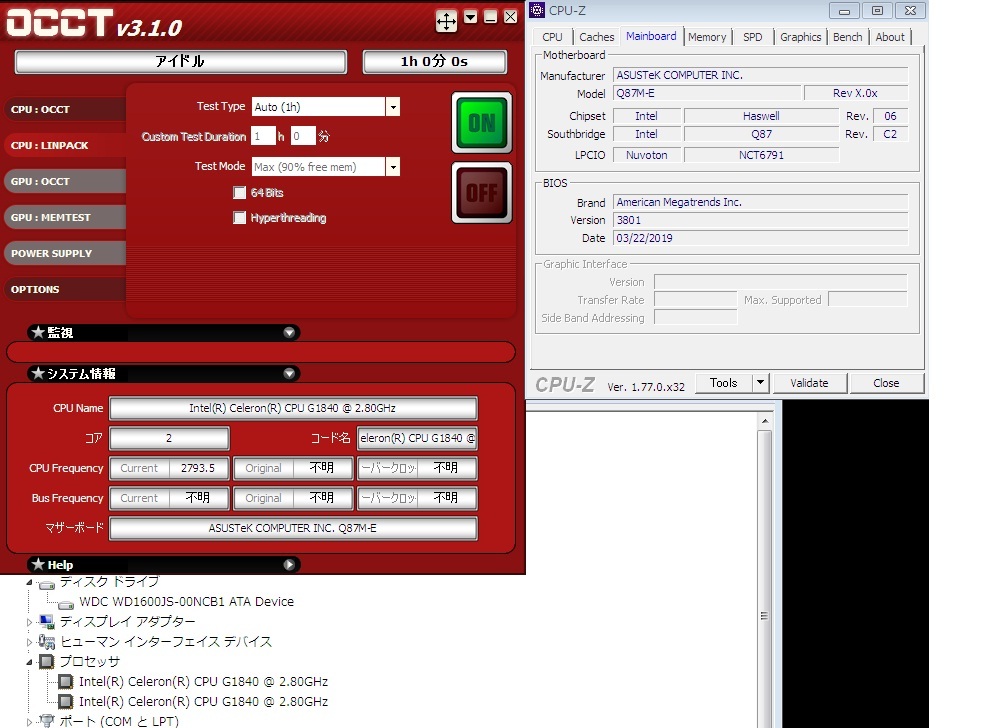Click scrollbar up arrow in device manager

(x=764, y=421)
